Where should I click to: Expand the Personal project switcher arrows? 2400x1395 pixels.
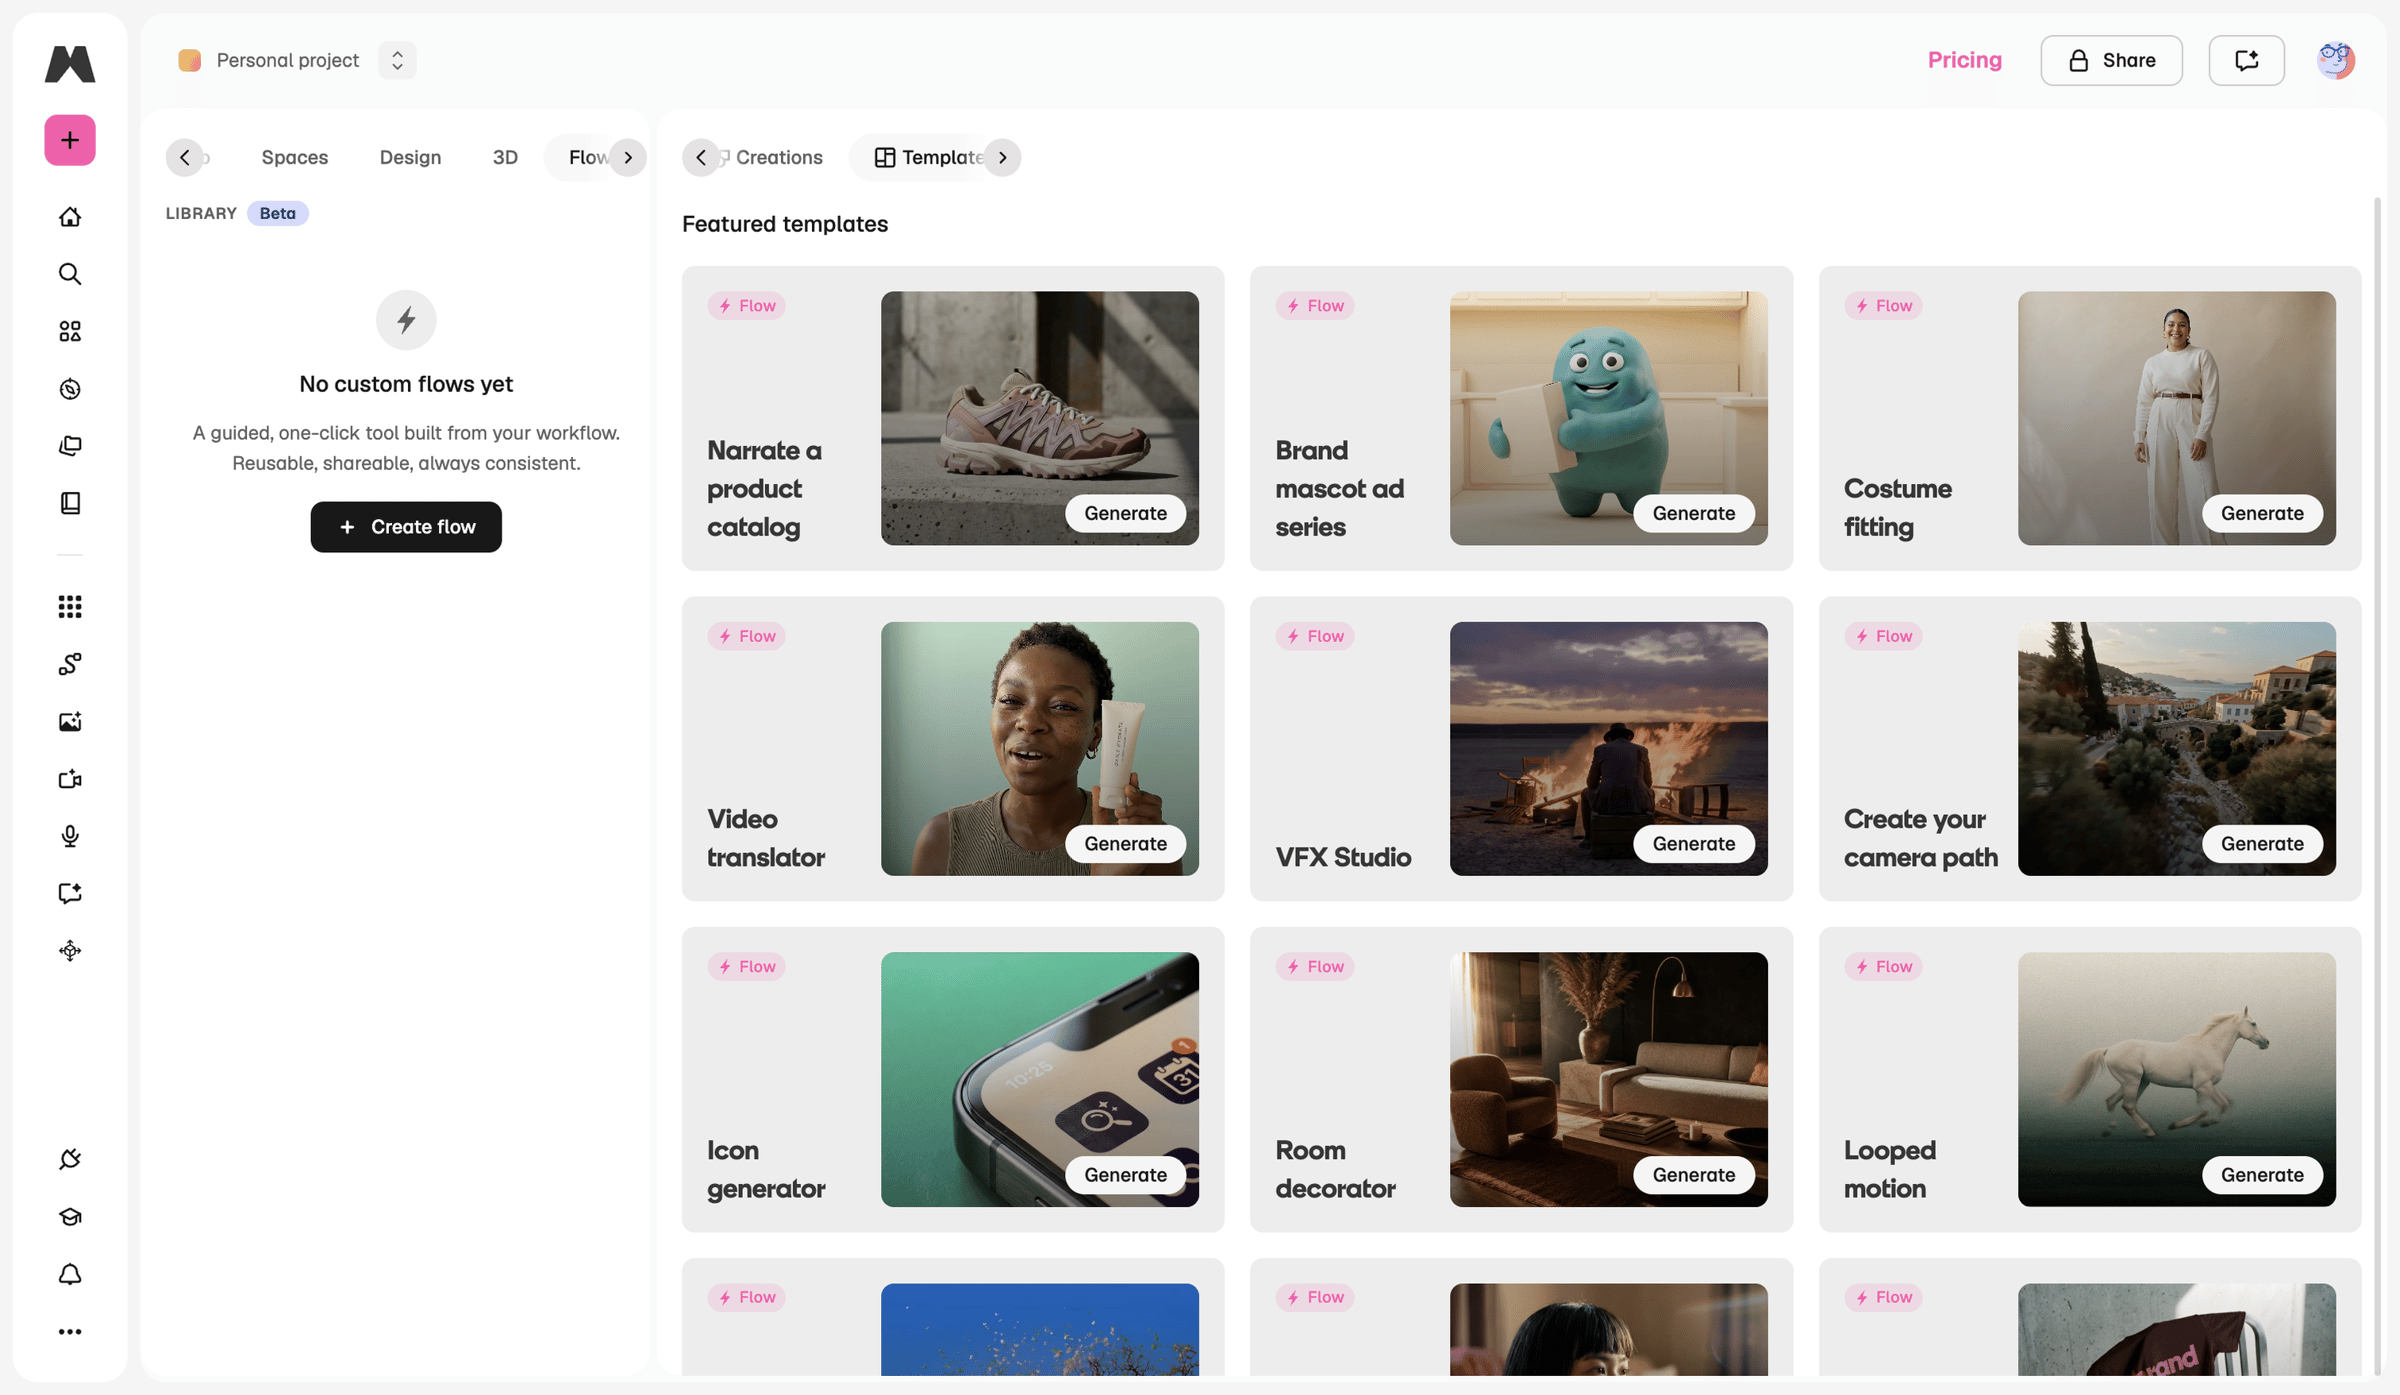pyautogui.click(x=397, y=60)
